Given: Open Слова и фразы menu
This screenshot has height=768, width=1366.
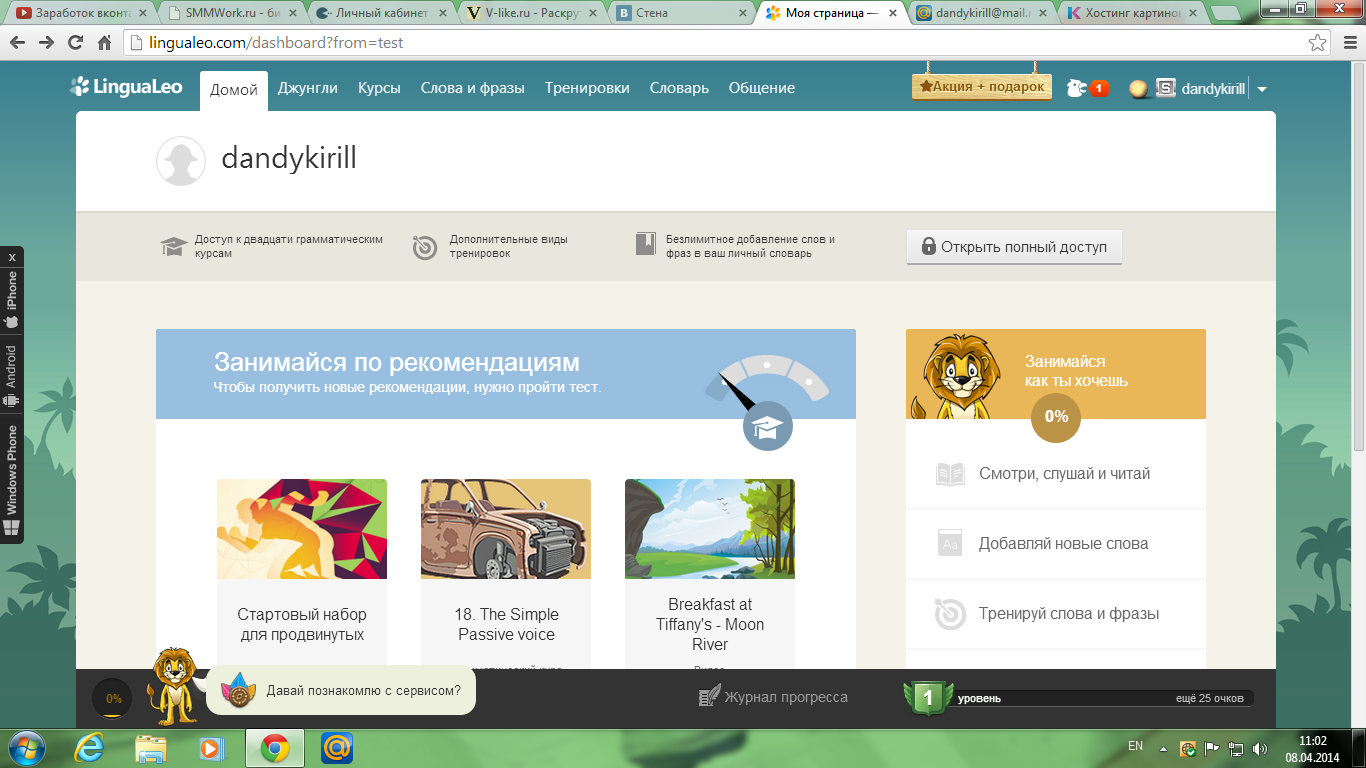Looking at the screenshot, I should (472, 88).
